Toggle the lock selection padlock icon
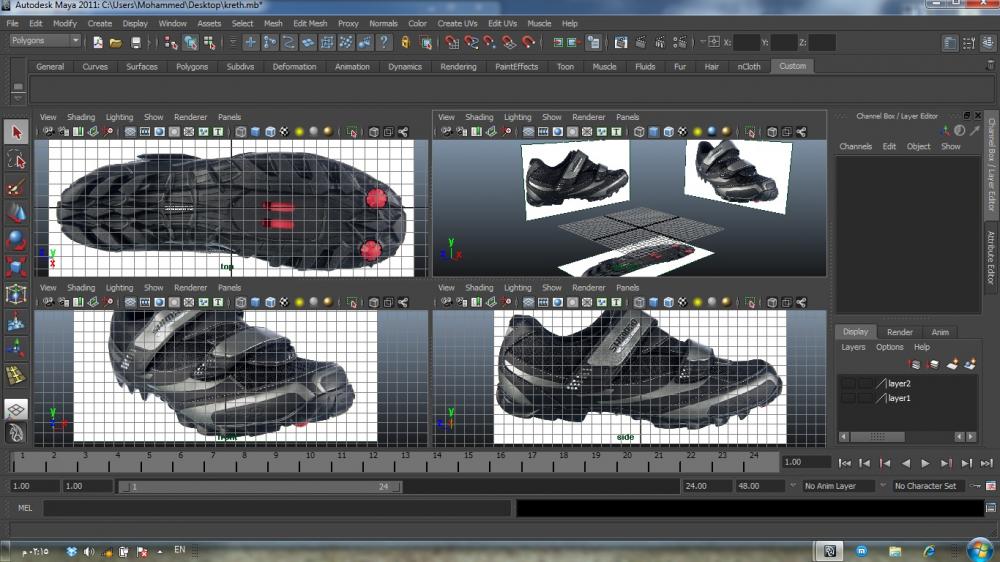Viewport: 1000px width, 562px height. [x=405, y=43]
